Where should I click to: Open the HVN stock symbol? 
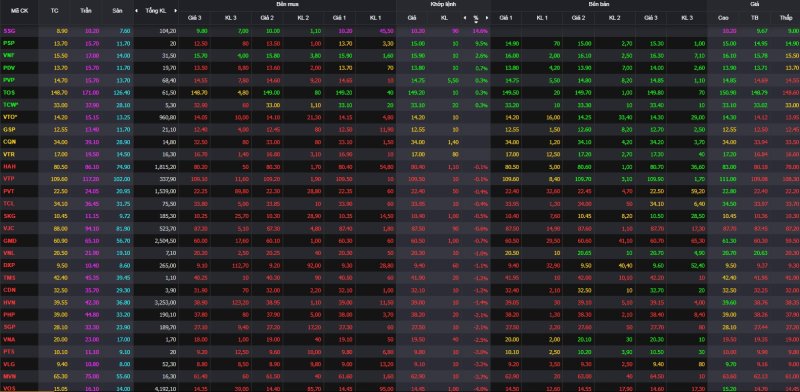click(9, 302)
